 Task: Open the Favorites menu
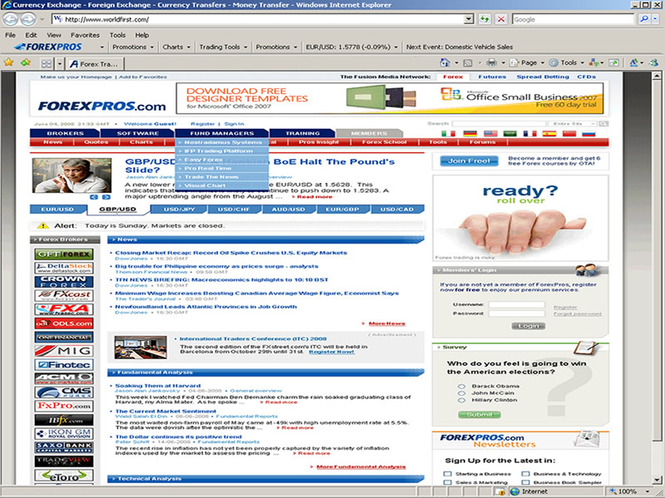coord(85,35)
